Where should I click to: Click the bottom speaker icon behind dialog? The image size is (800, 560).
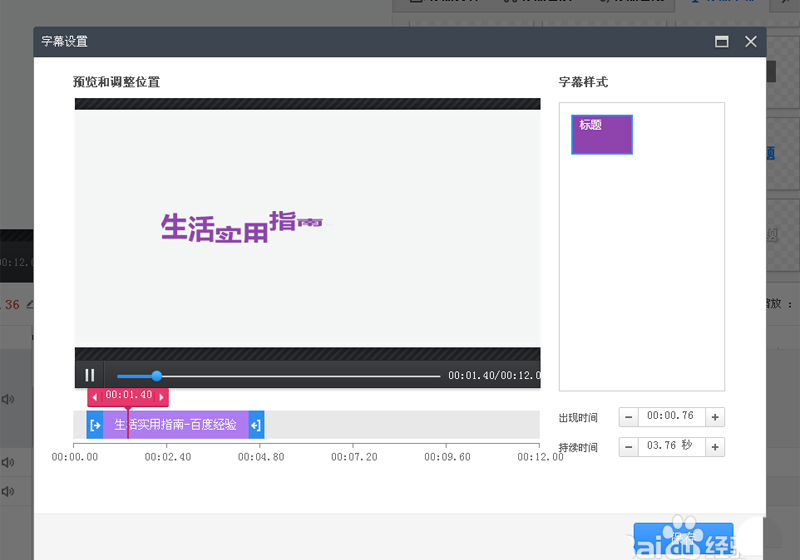(x=7, y=492)
